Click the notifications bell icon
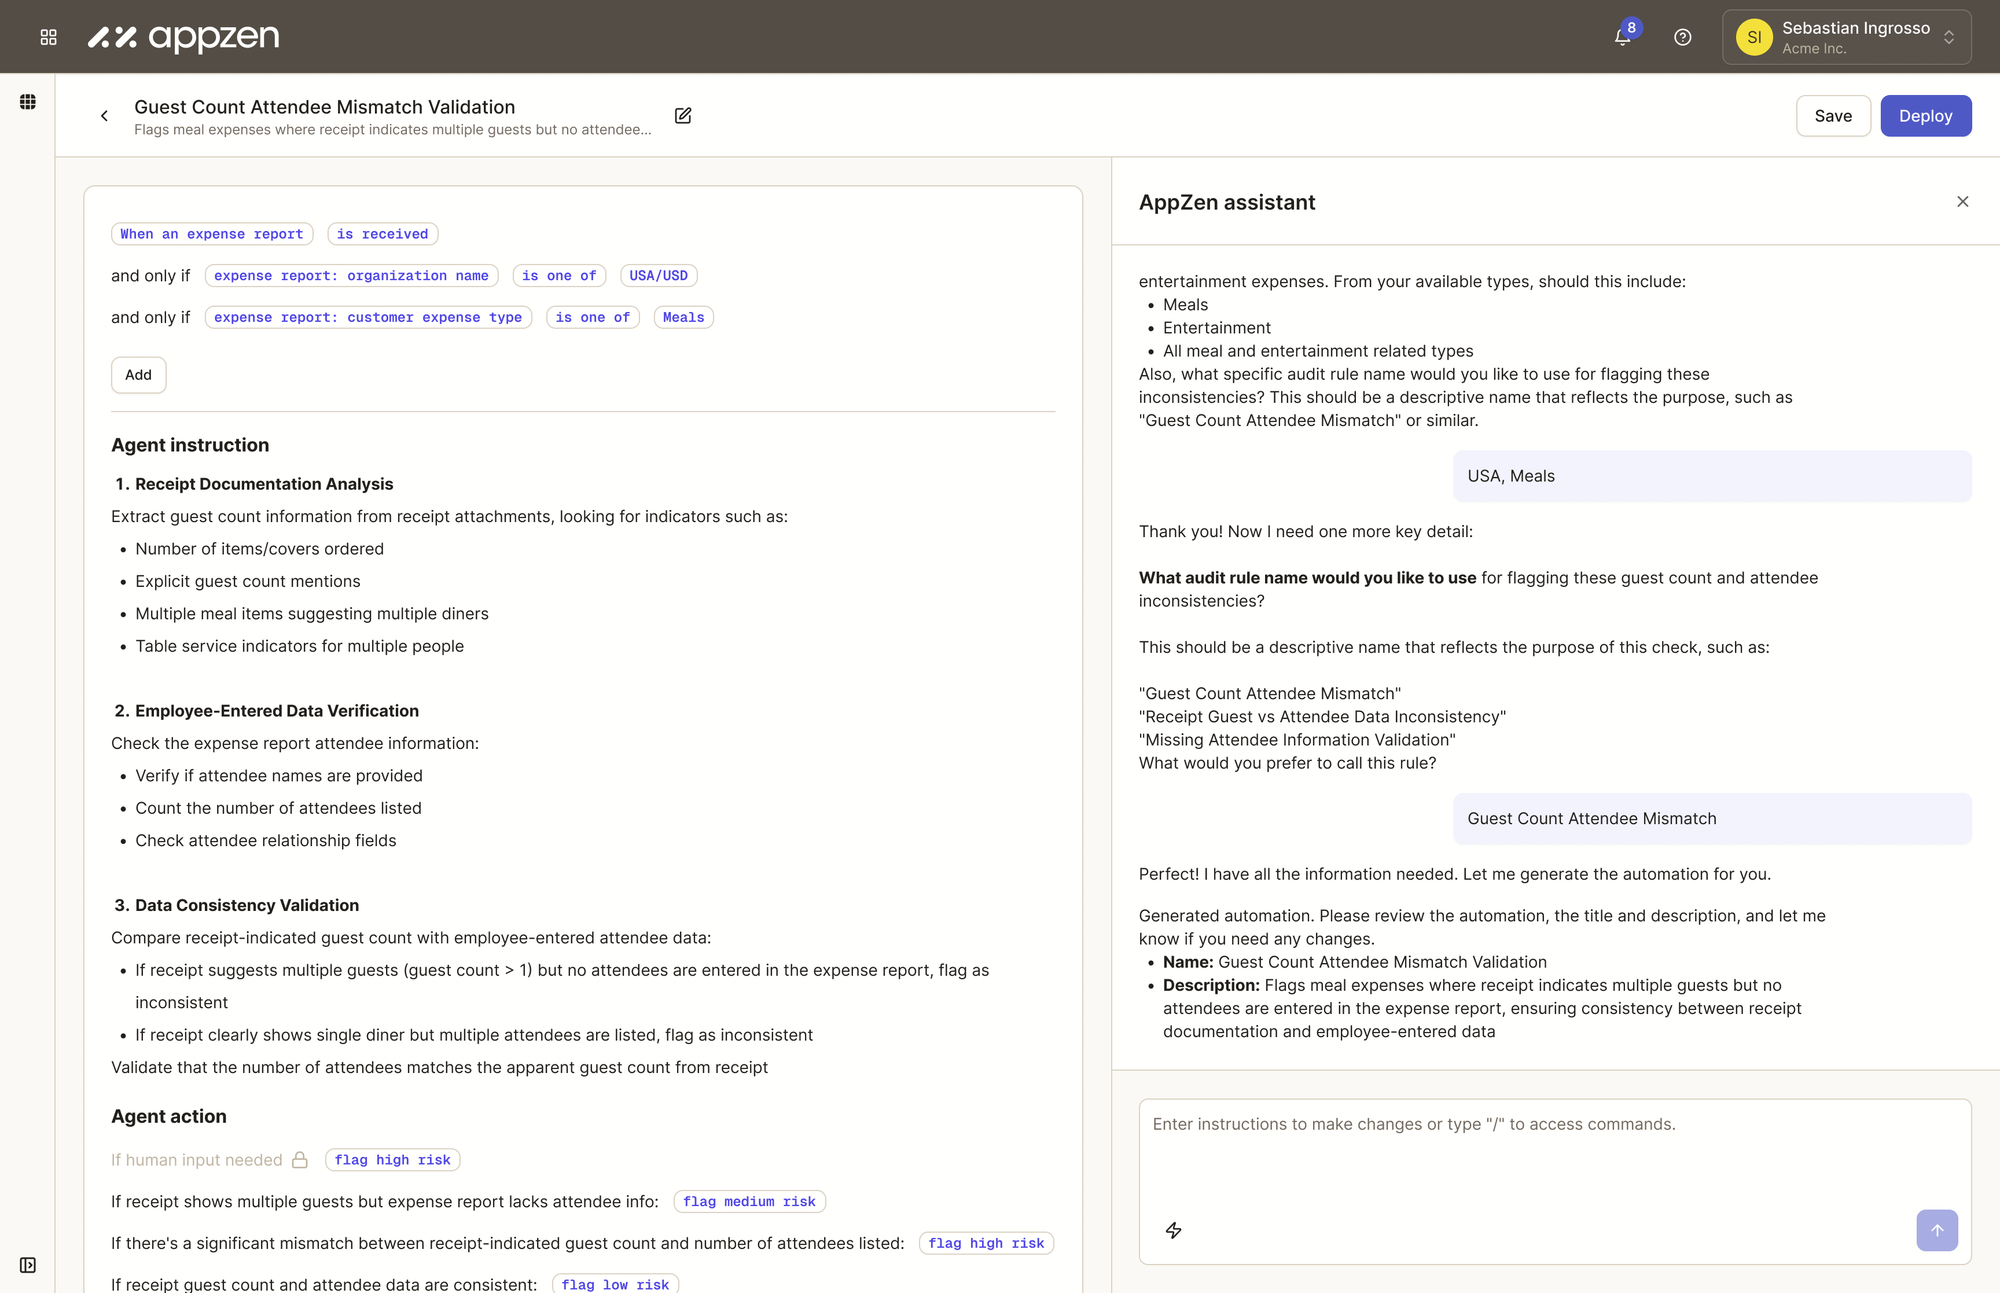 point(1622,37)
